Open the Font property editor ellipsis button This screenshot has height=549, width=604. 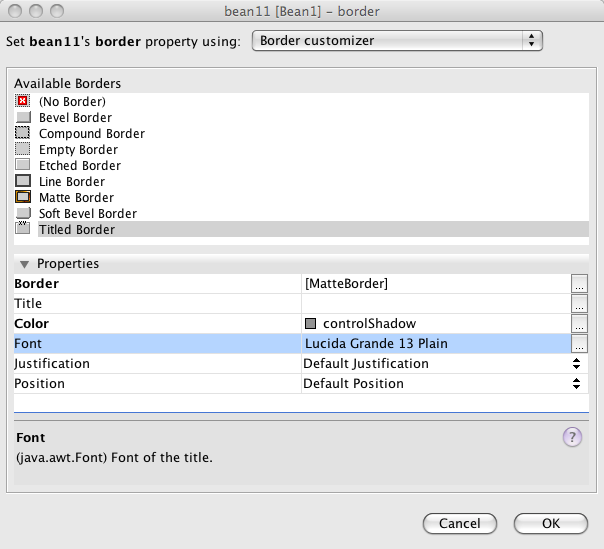point(579,343)
